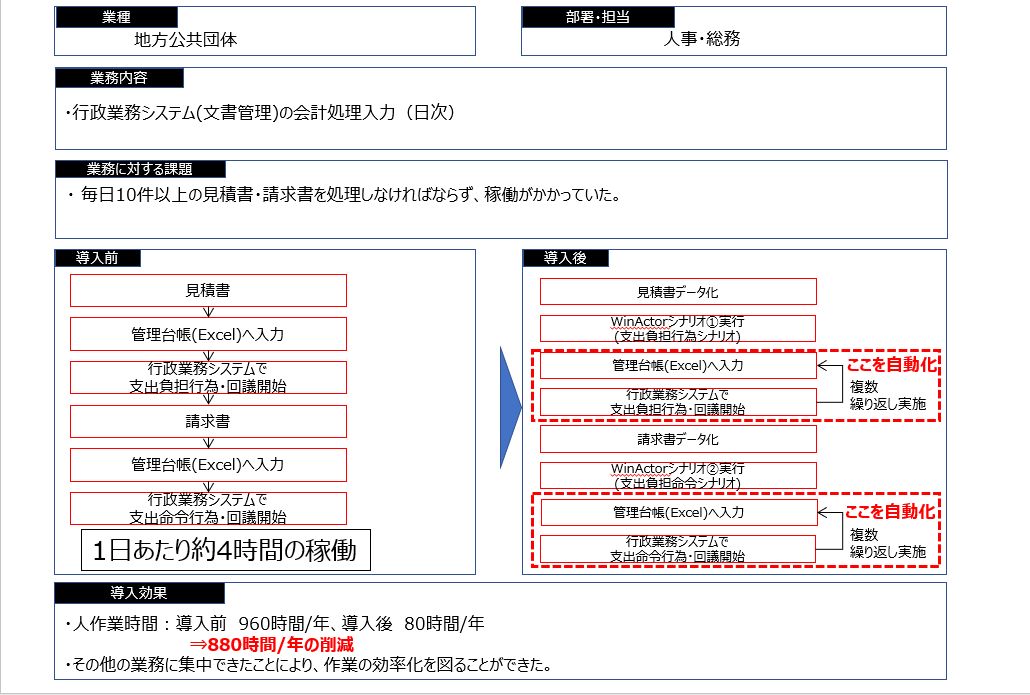
Task: Click "管理台帳(Excel)へ入力" below the WinActorシナリオ① box
Action: (678, 365)
